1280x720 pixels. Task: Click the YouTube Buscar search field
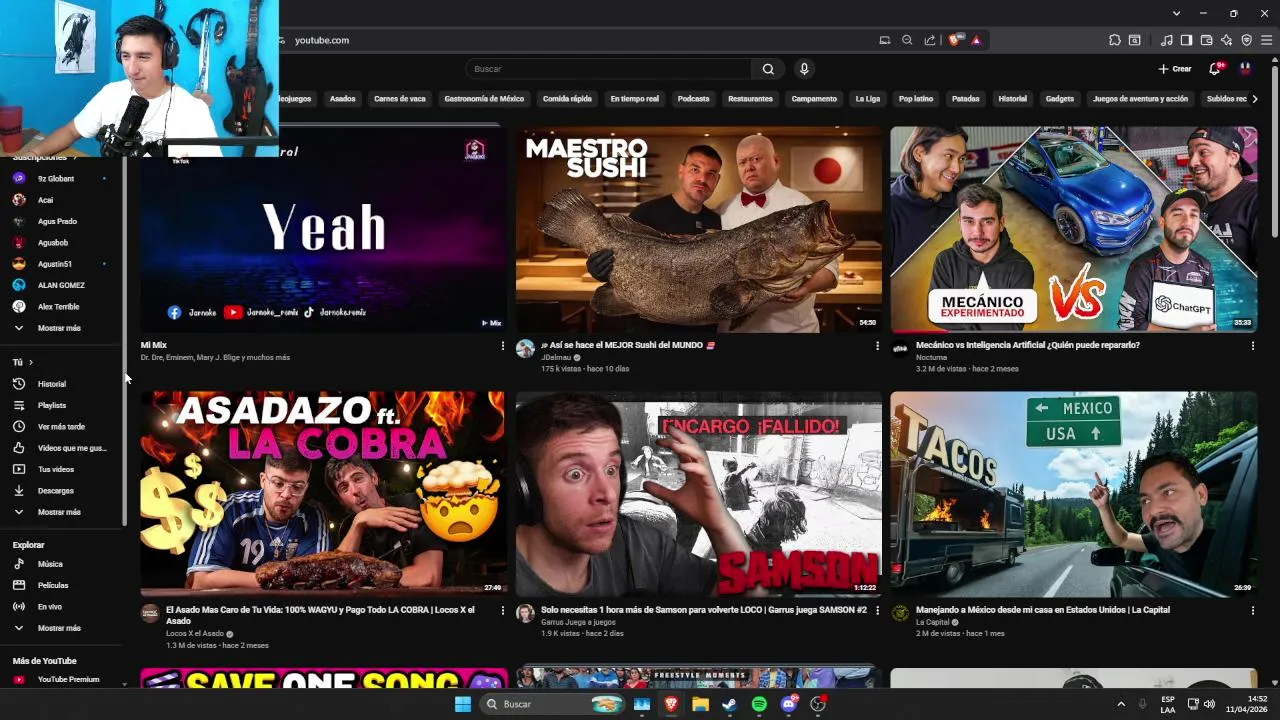[608, 69]
